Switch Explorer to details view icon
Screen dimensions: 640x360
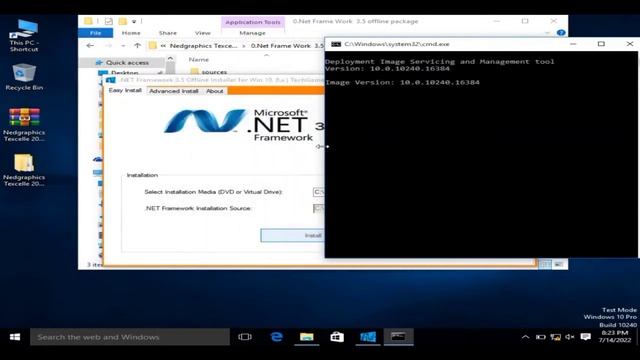click(x=544, y=264)
